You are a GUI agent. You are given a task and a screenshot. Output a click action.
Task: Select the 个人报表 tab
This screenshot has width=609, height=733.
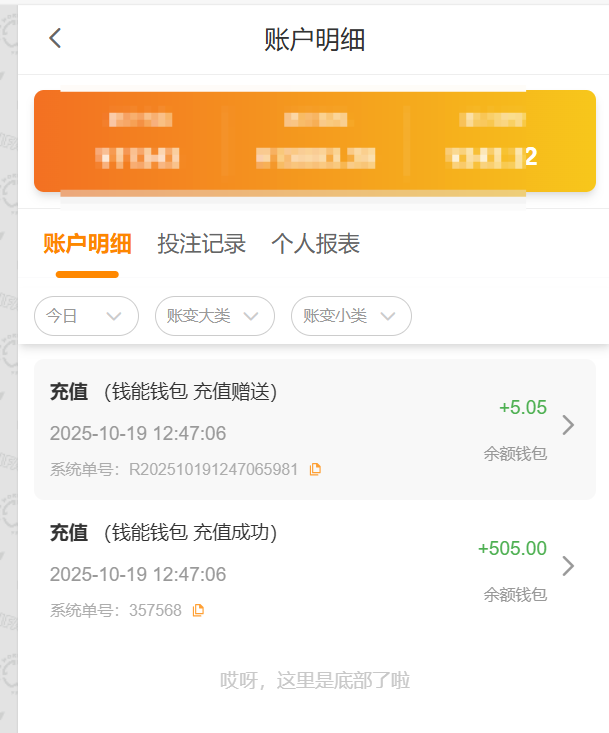point(315,244)
